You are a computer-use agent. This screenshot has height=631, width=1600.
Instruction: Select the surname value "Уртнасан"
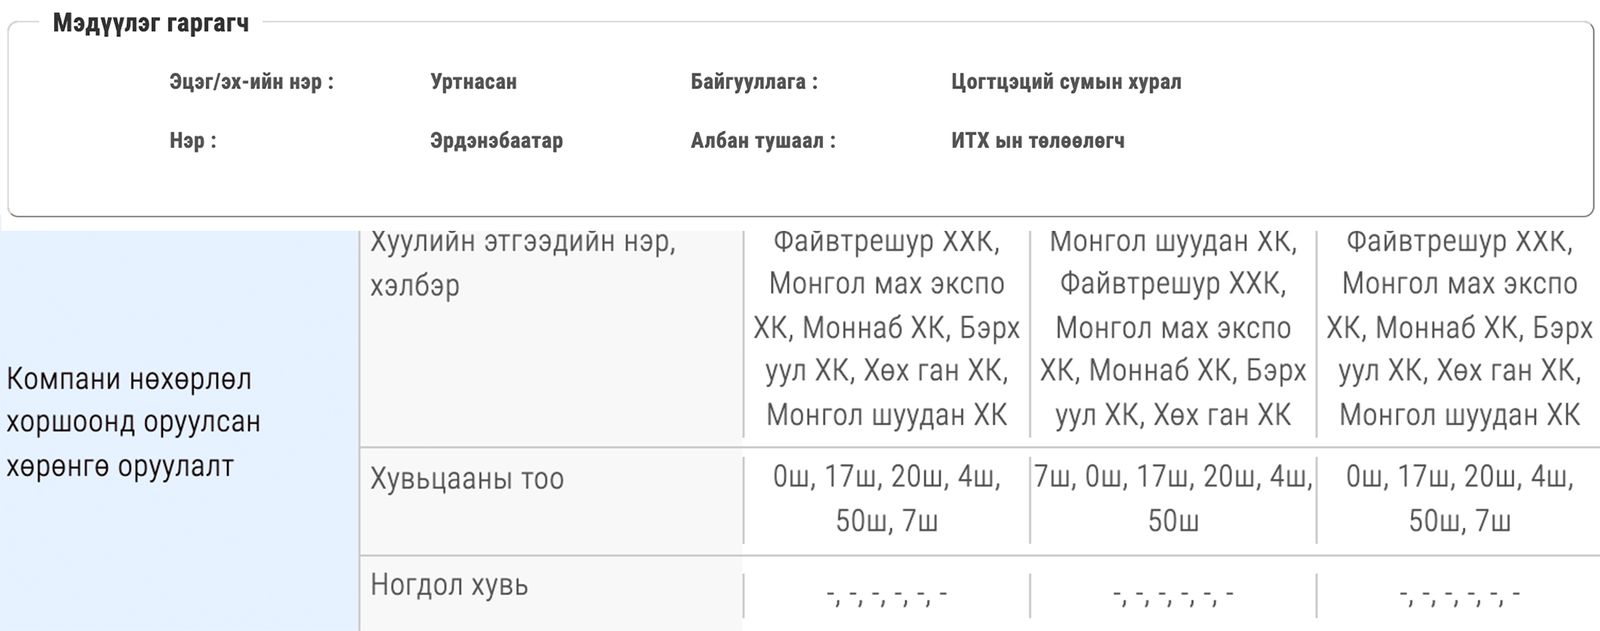(x=473, y=82)
